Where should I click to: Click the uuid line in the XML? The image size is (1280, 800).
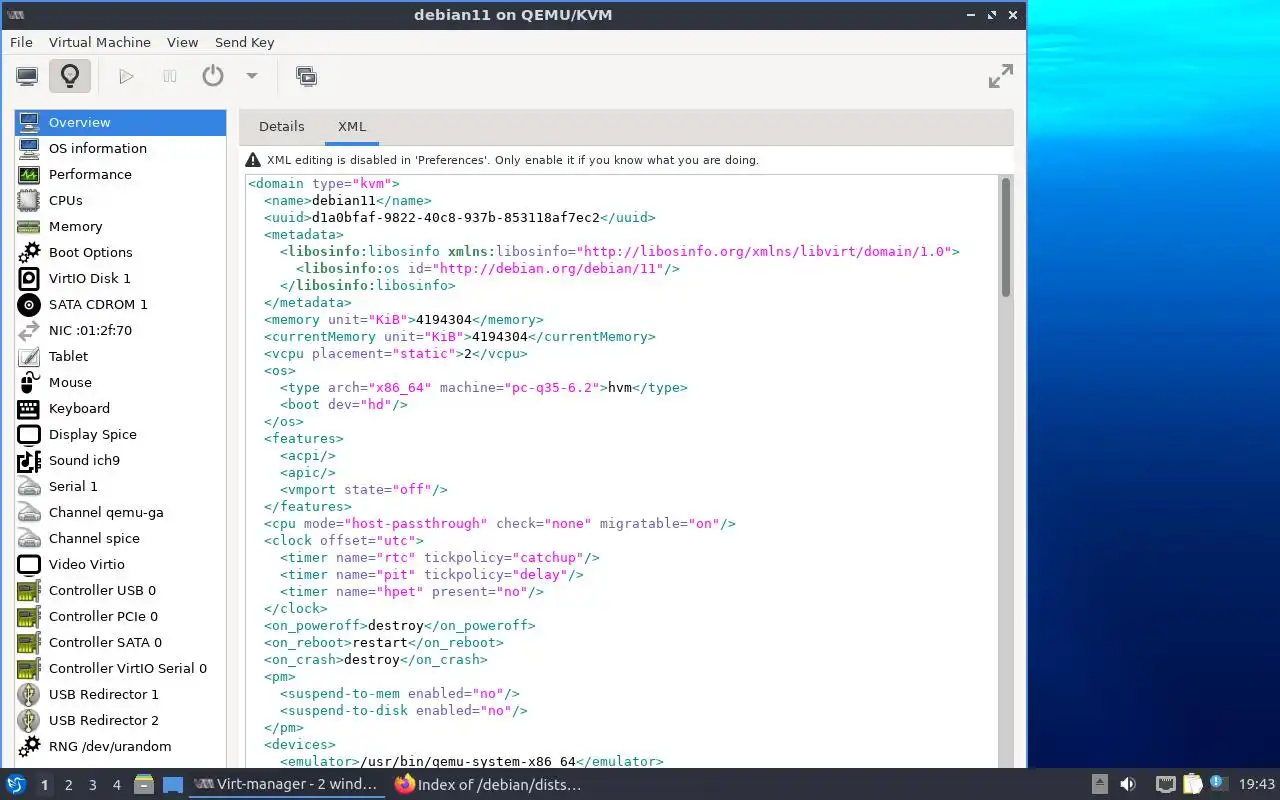coord(459,217)
